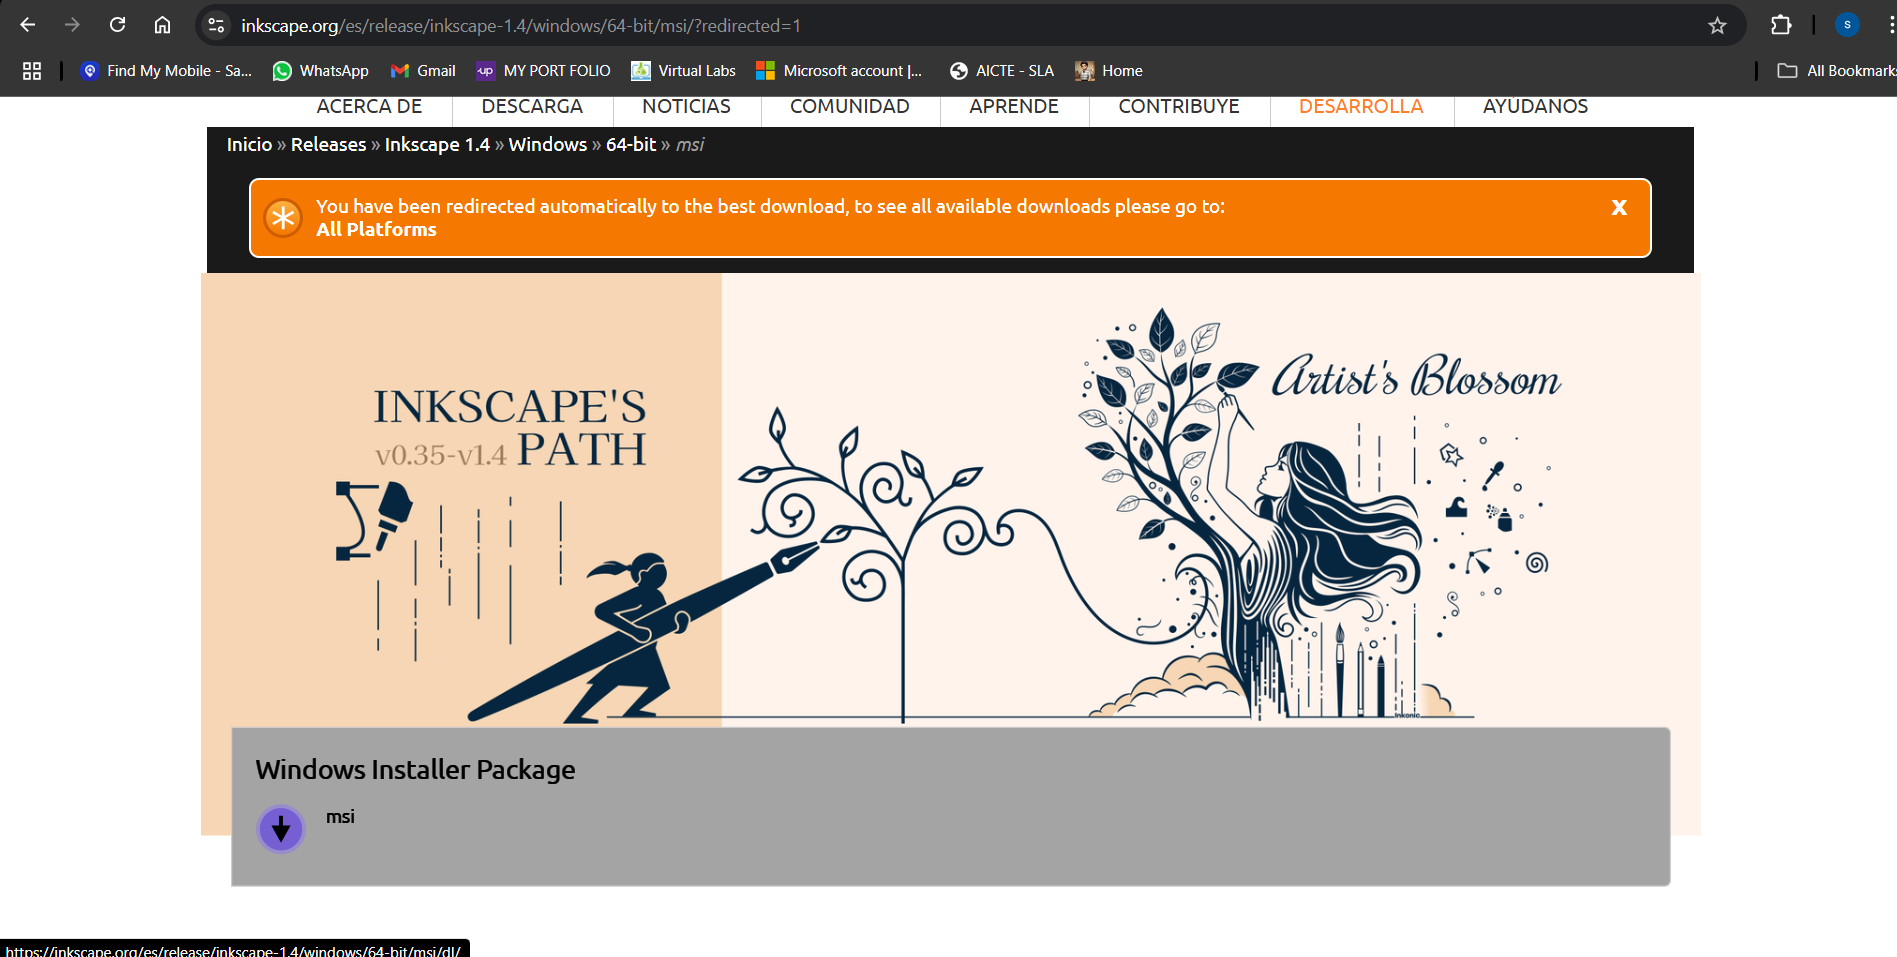The image size is (1897, 957).
Task: Open MY PORT FOLIO bookmark
Action: click(x=544, y=71)
